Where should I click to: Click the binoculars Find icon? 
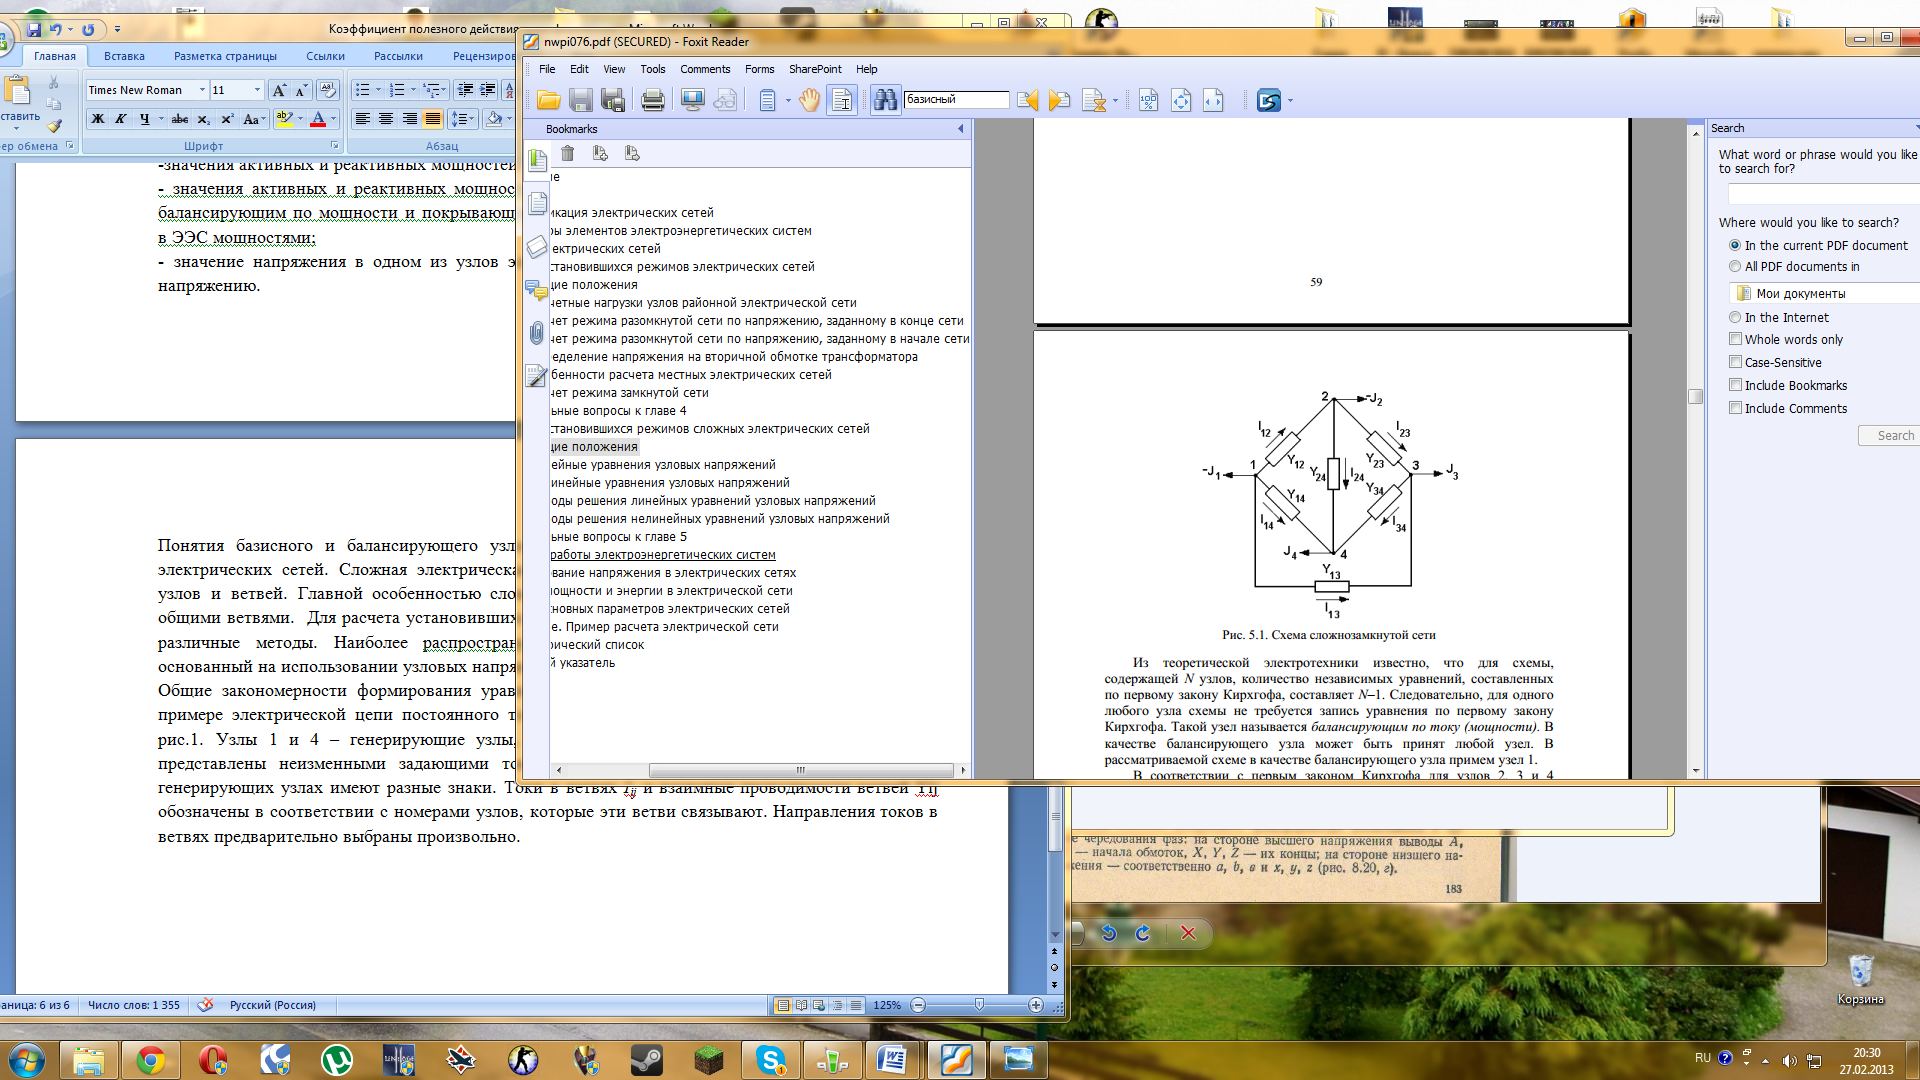point(885,100)
